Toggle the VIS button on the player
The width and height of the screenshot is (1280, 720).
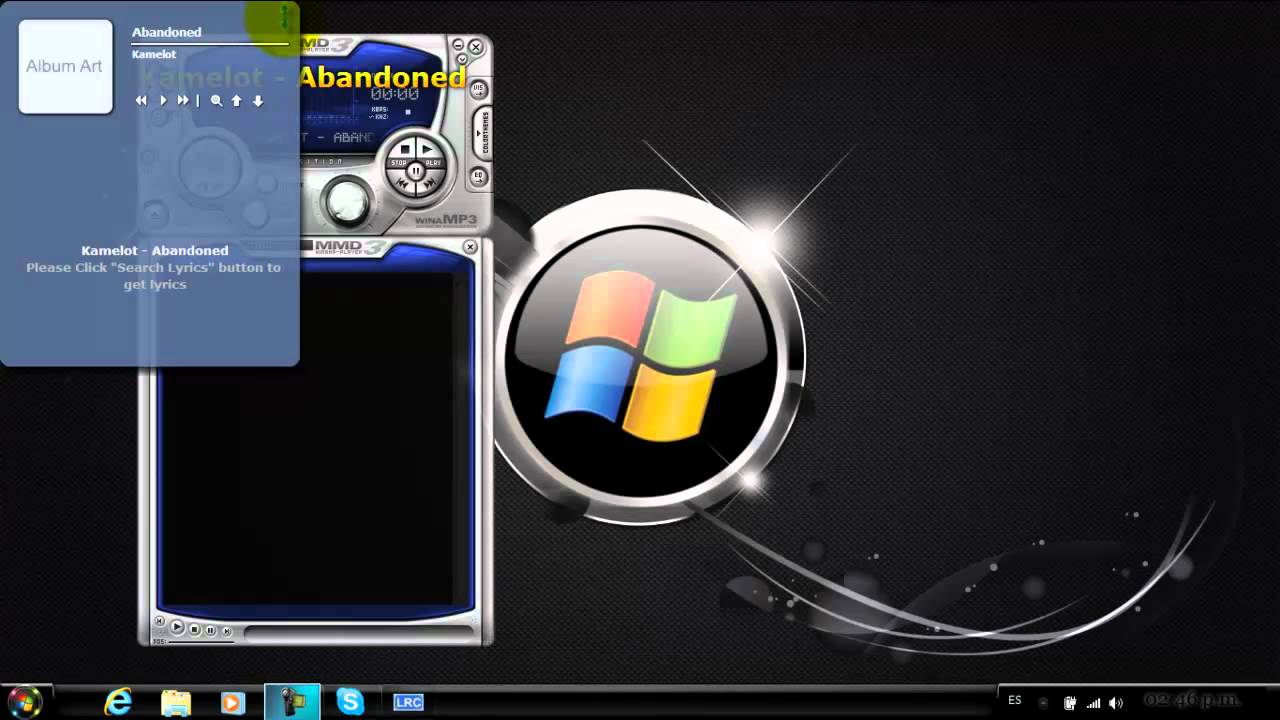click(x=478, y=89)
